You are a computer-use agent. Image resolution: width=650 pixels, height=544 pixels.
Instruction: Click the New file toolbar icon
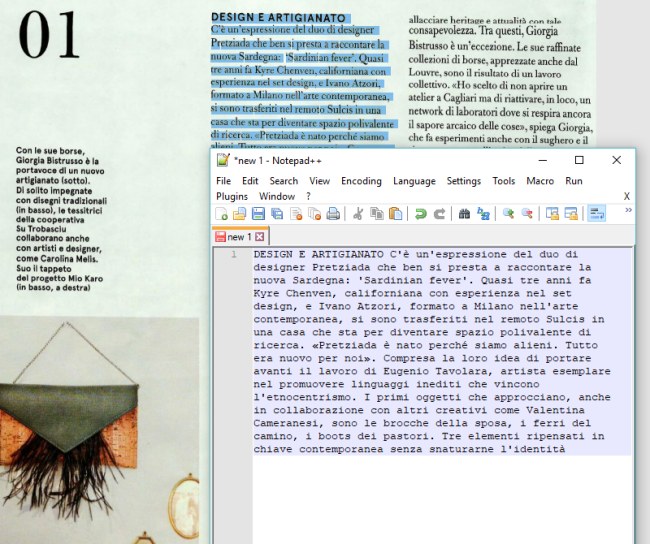coord(222,214)
